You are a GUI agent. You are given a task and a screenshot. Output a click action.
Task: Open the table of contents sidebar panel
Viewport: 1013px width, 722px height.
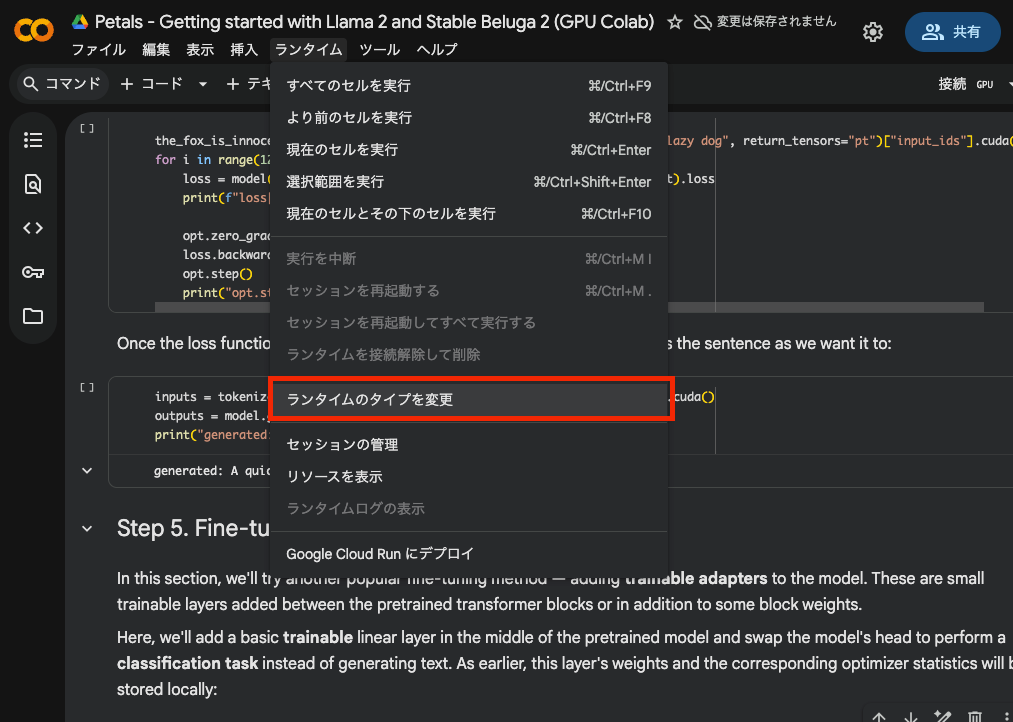pyautogui.click(x=33, y=140)
